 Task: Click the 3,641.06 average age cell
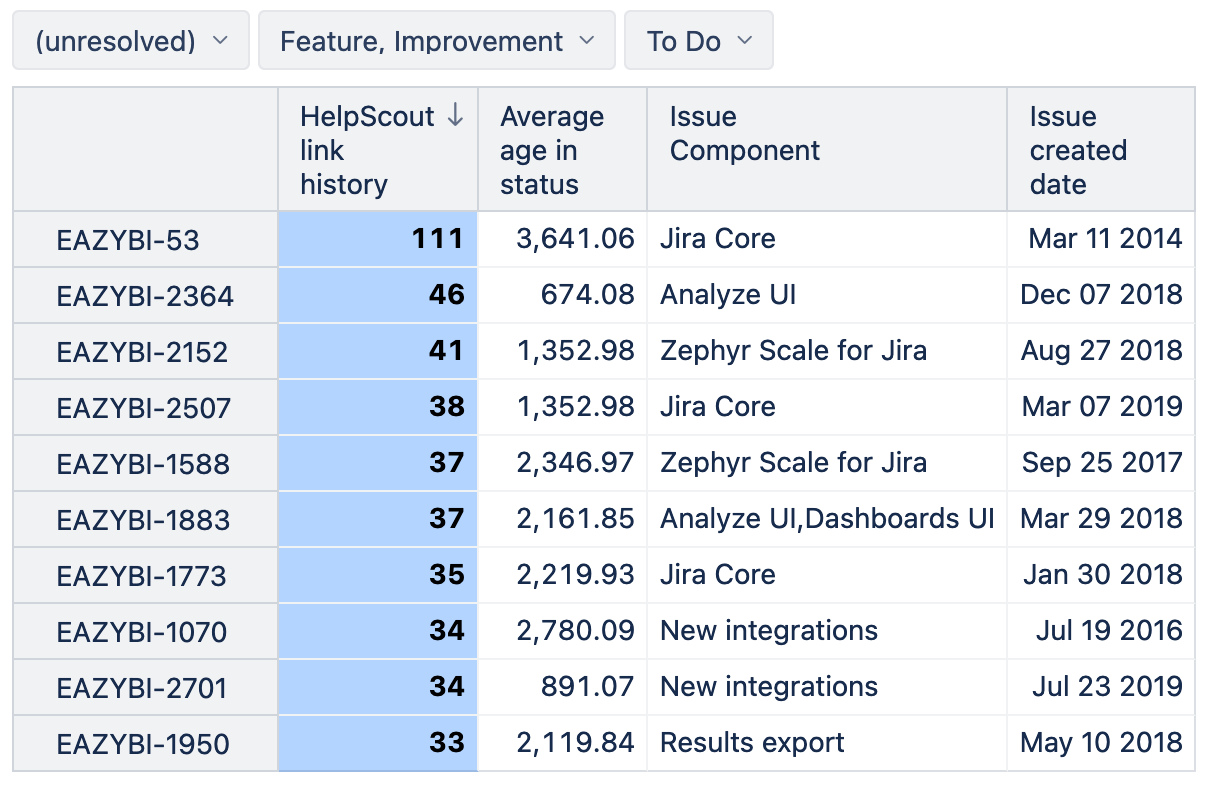click(x=563, y=239)
